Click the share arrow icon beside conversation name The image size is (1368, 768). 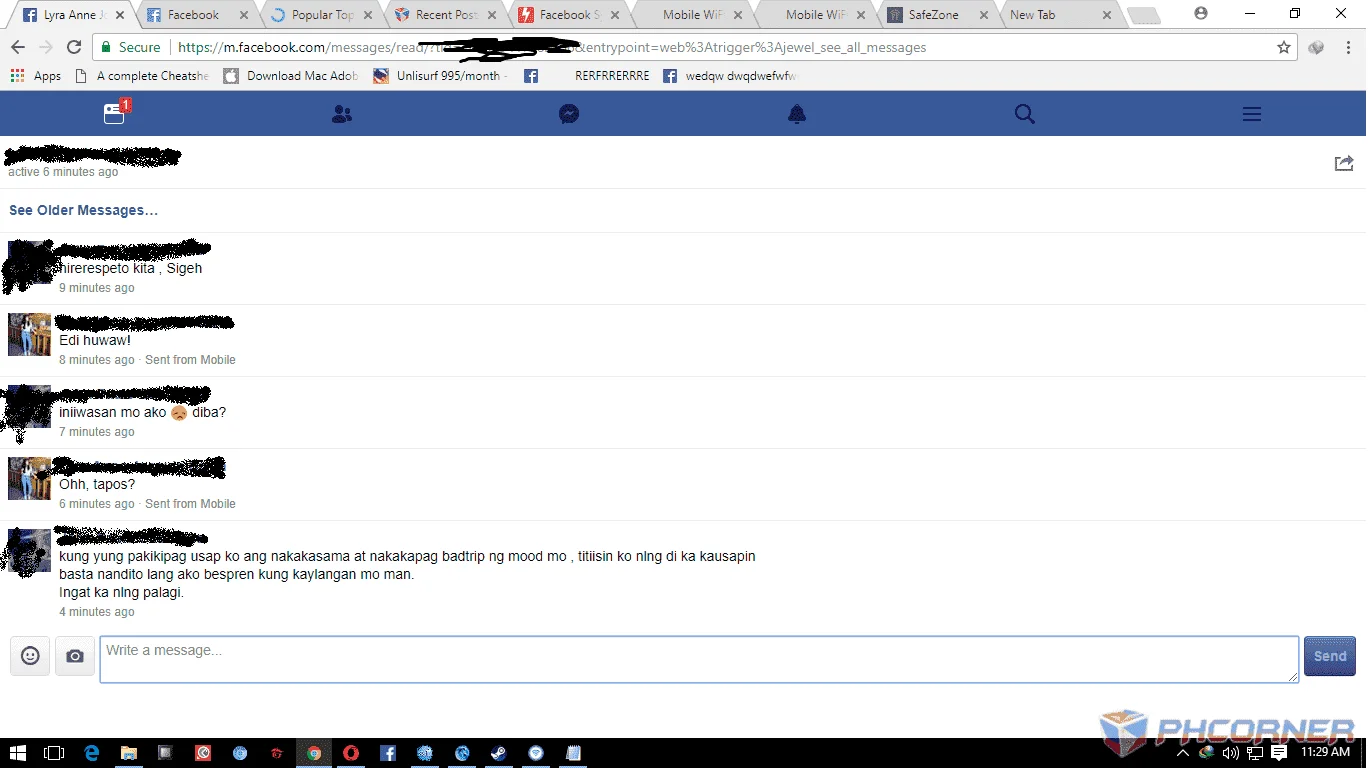1344,163
